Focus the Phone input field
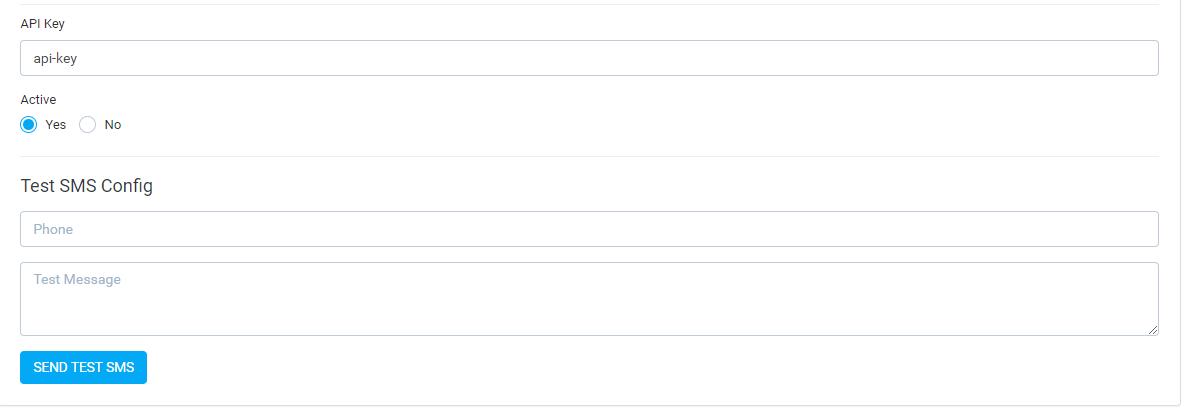The height and width of the screenshot is (408, 1182). [589, 229]
